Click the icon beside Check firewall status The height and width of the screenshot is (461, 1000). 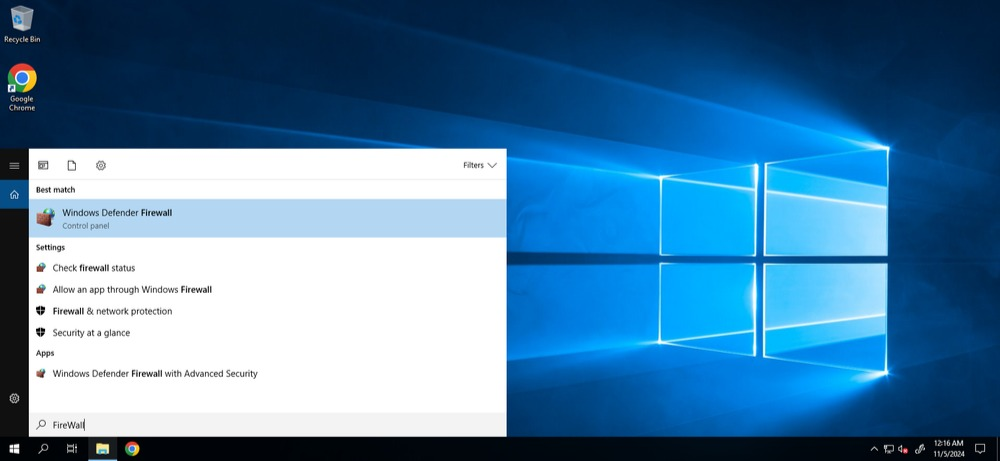pos(41,268)
